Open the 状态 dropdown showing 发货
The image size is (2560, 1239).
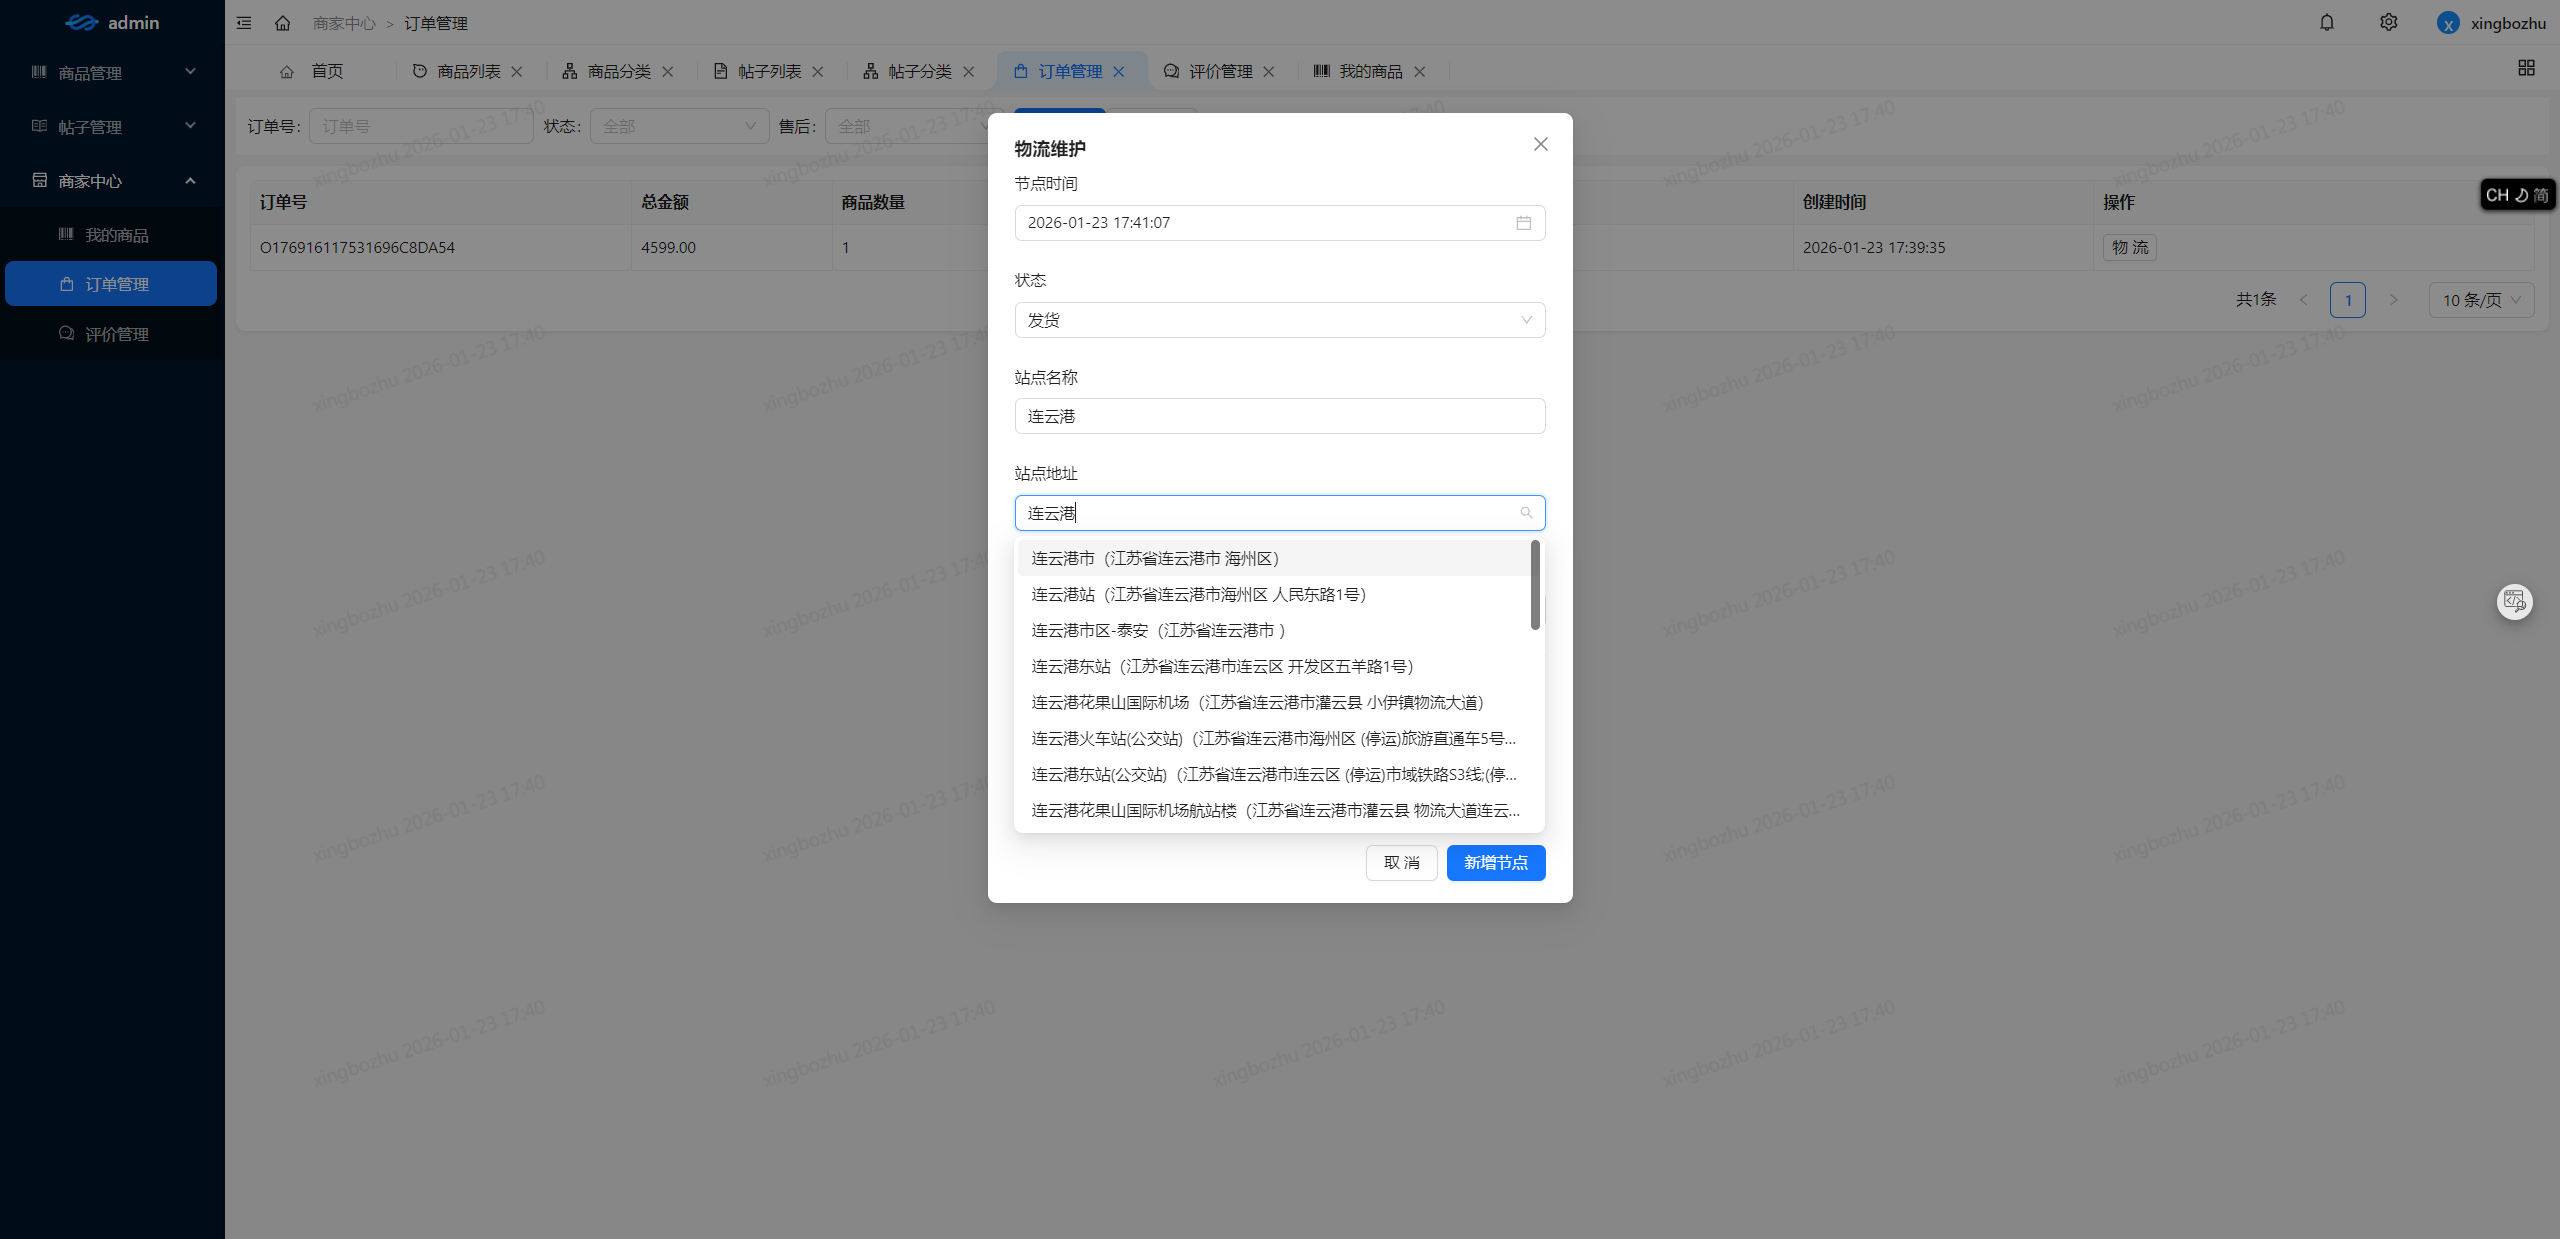(1279, 320)
